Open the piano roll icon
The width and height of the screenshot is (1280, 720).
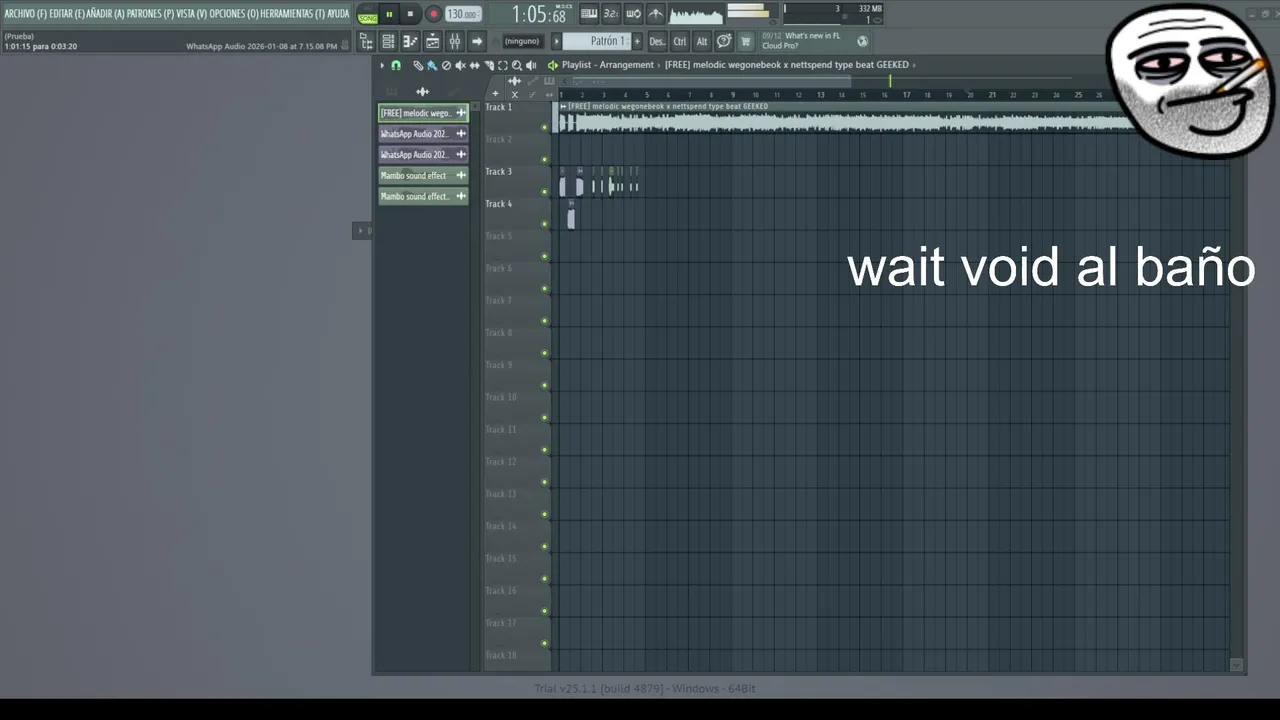tap(410, 41)
